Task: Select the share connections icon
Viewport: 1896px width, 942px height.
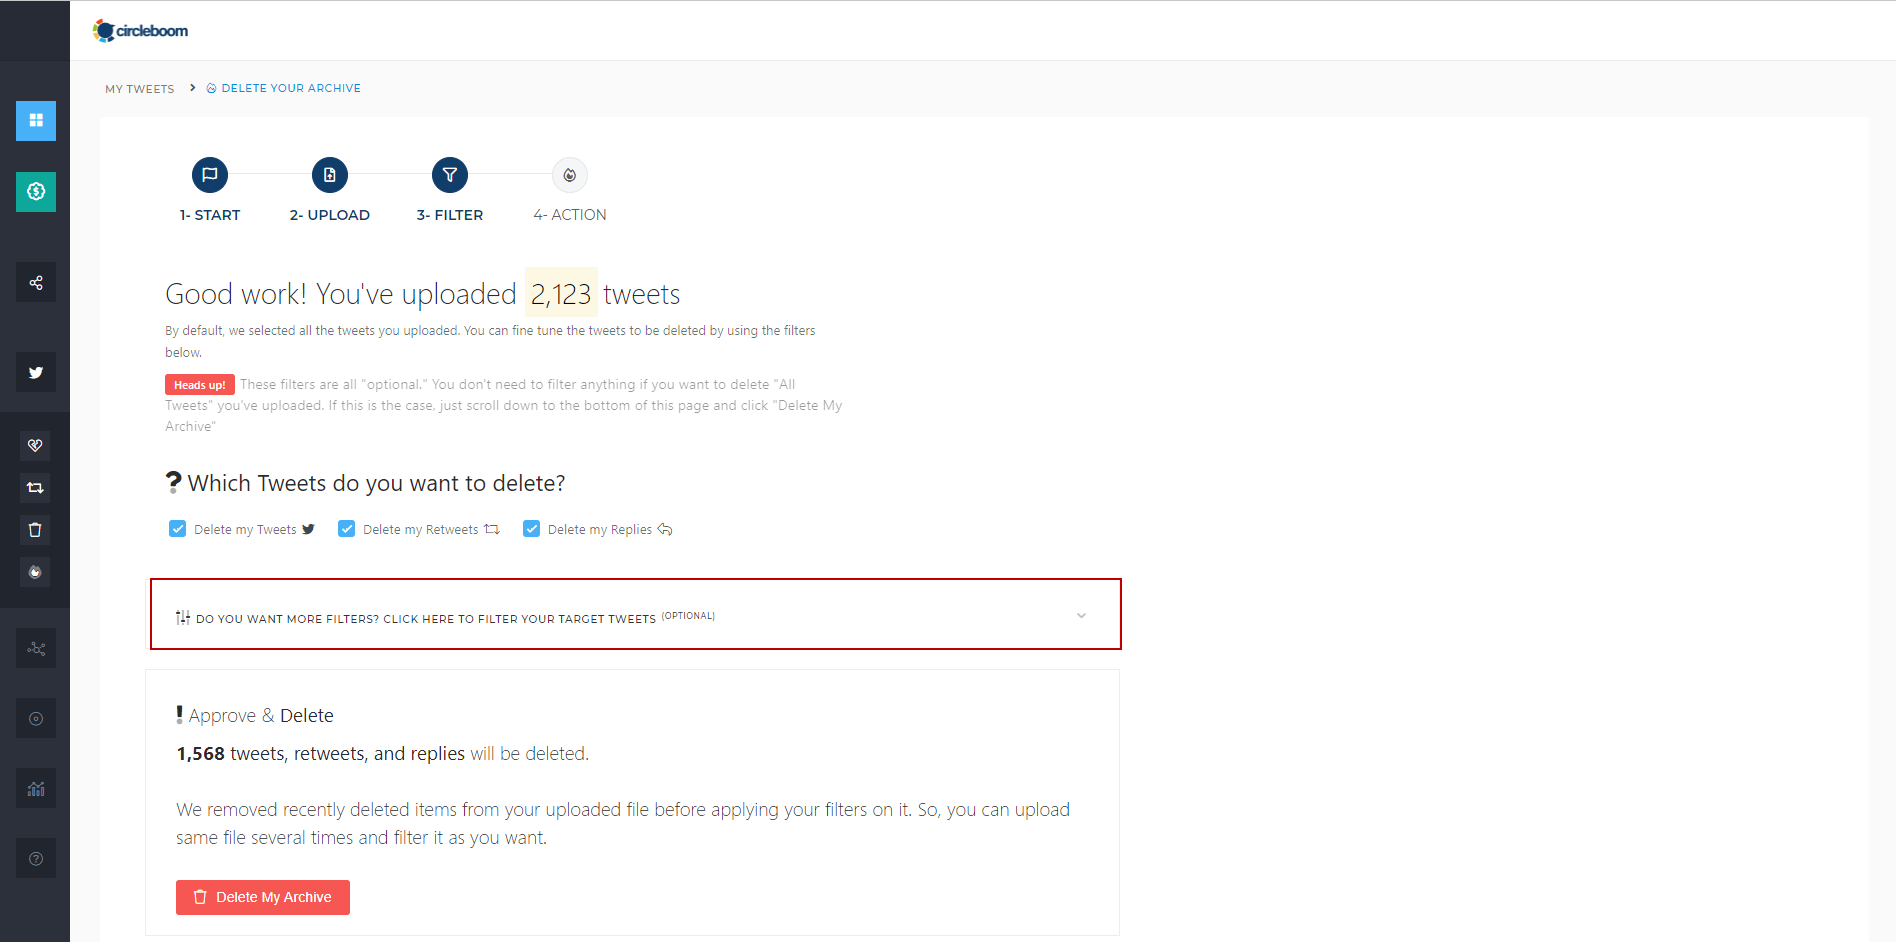Action: [x=36, y=281]
